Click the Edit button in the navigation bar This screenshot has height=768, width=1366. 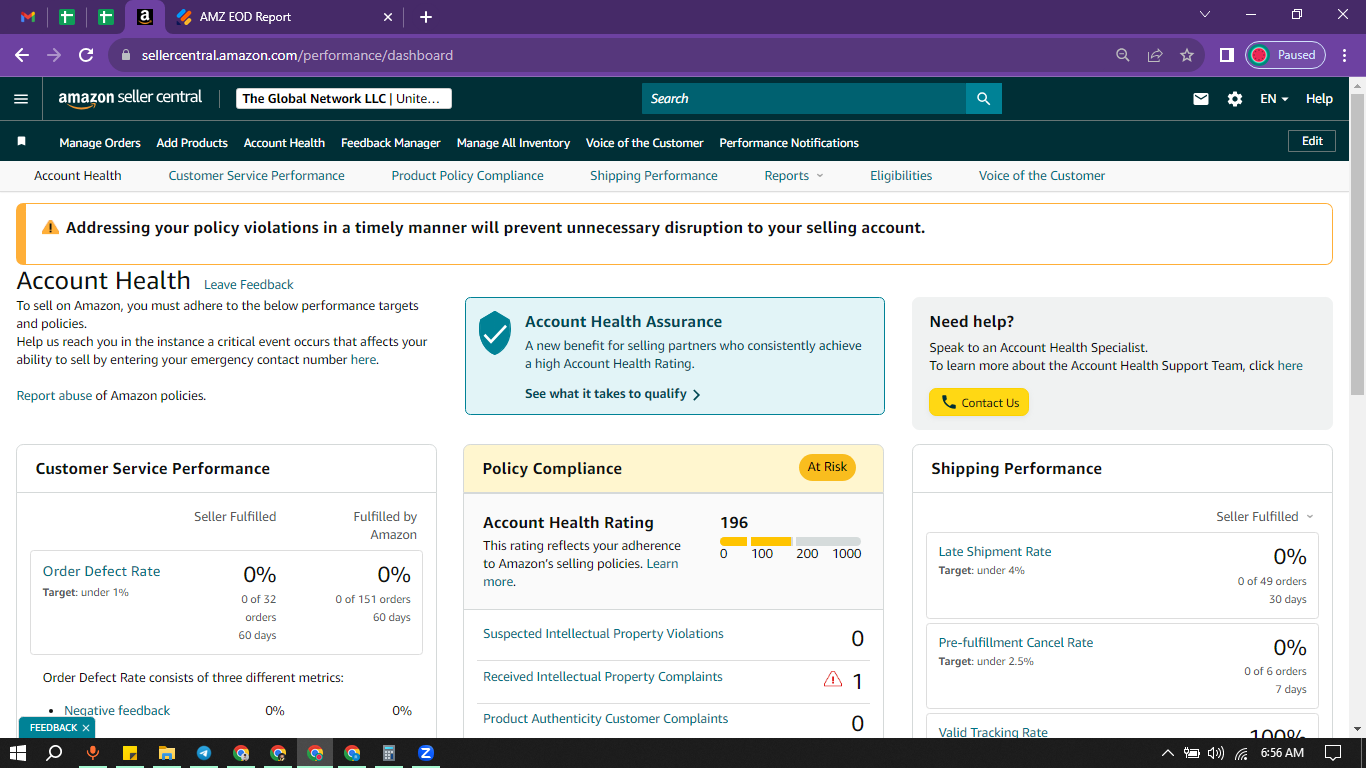1312,142
